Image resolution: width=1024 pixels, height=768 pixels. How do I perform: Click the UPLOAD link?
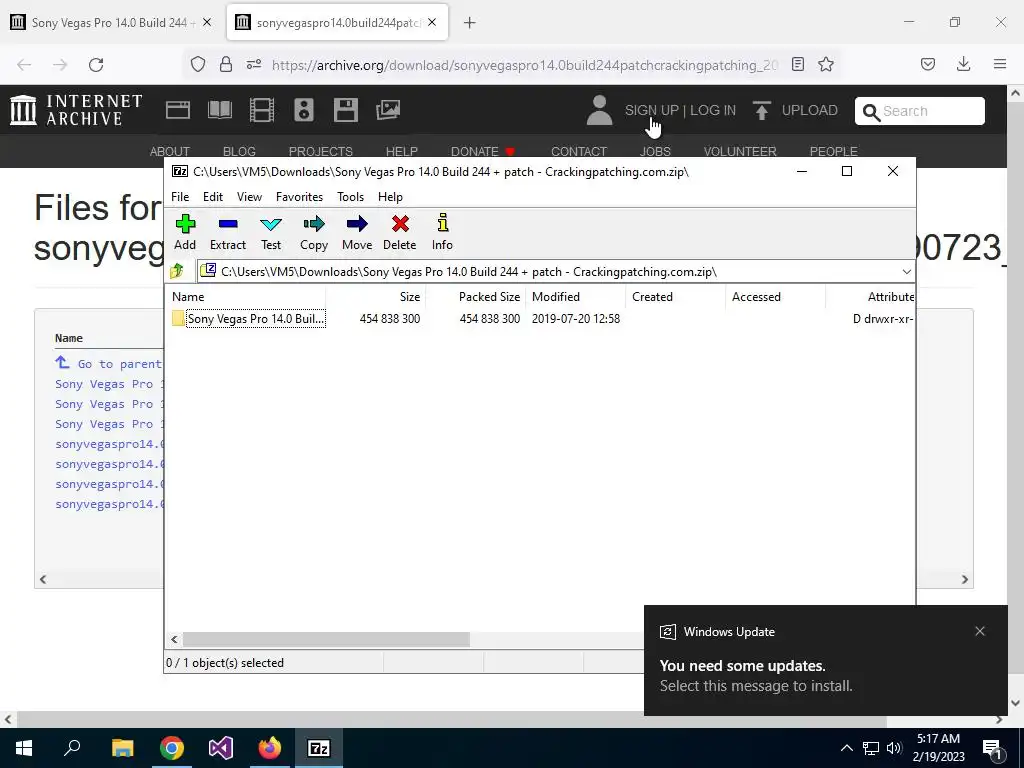pos(795,110)
